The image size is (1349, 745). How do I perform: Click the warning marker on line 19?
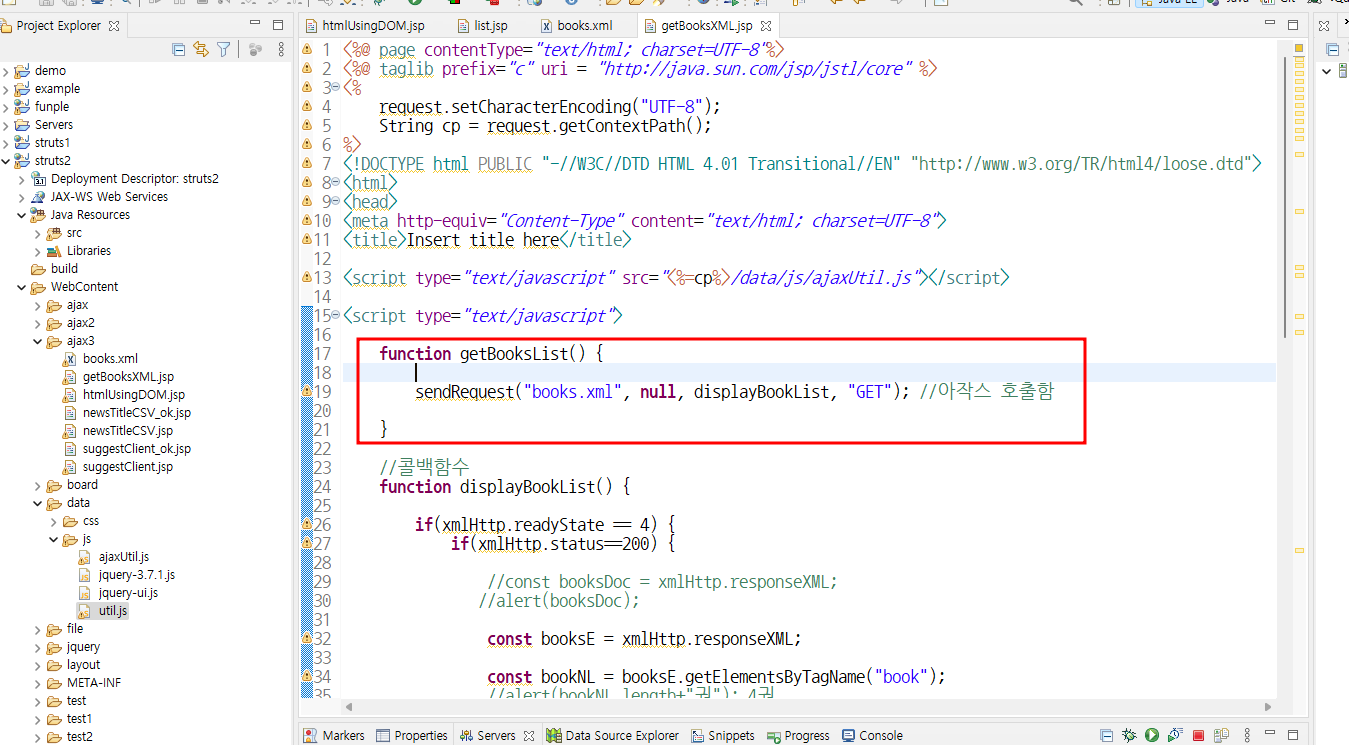click(x=307, y=391)
